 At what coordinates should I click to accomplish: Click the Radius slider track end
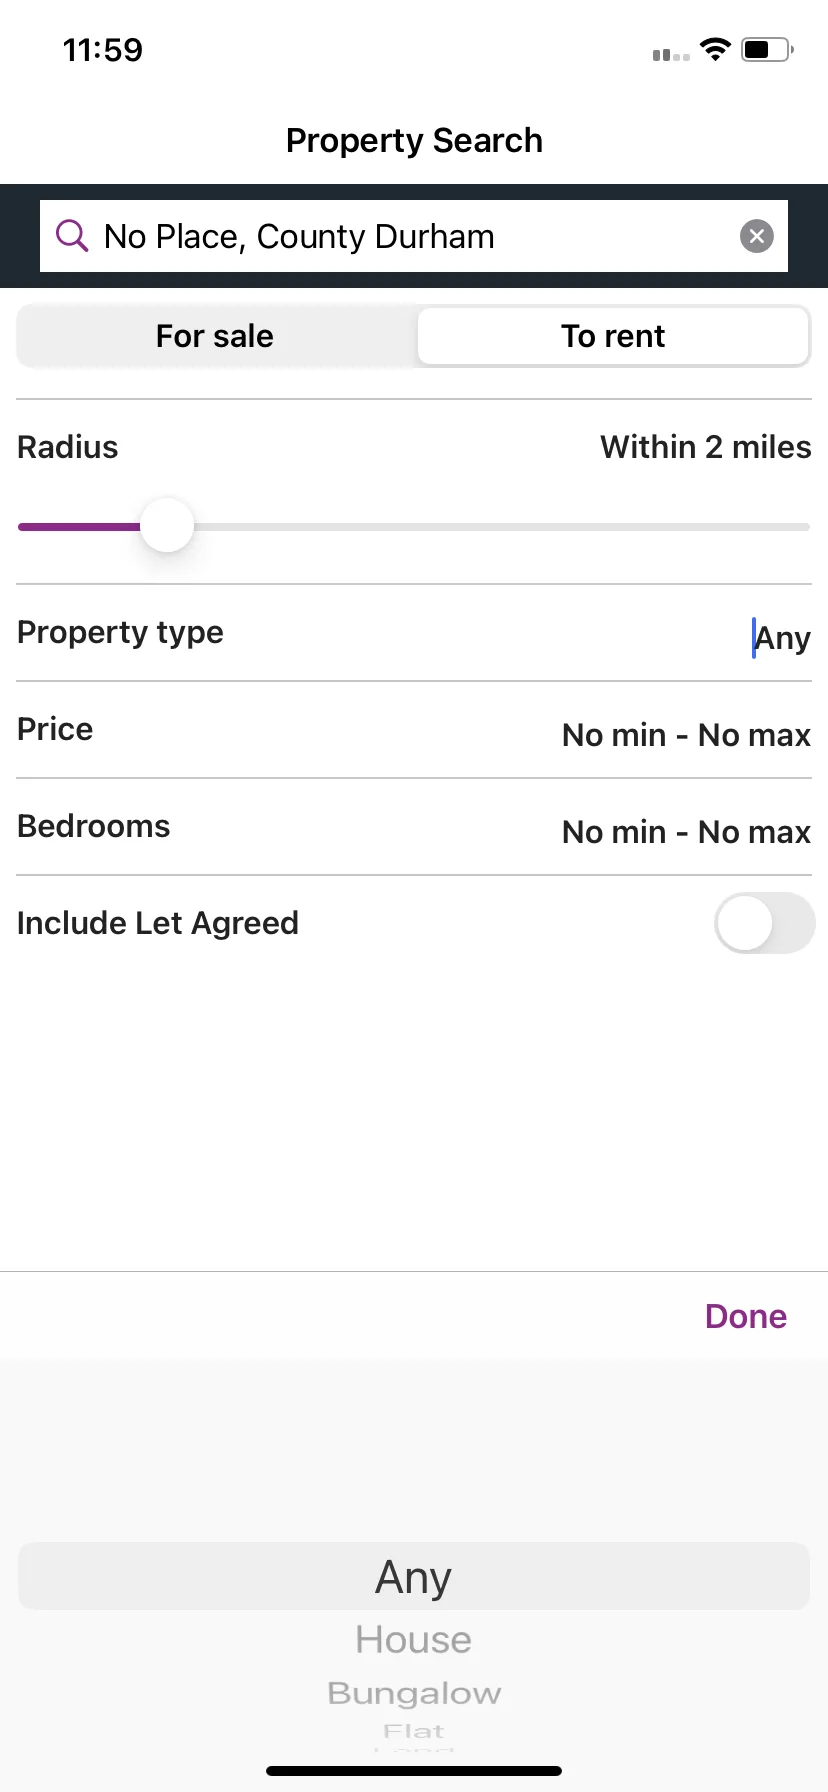[804, 527]
